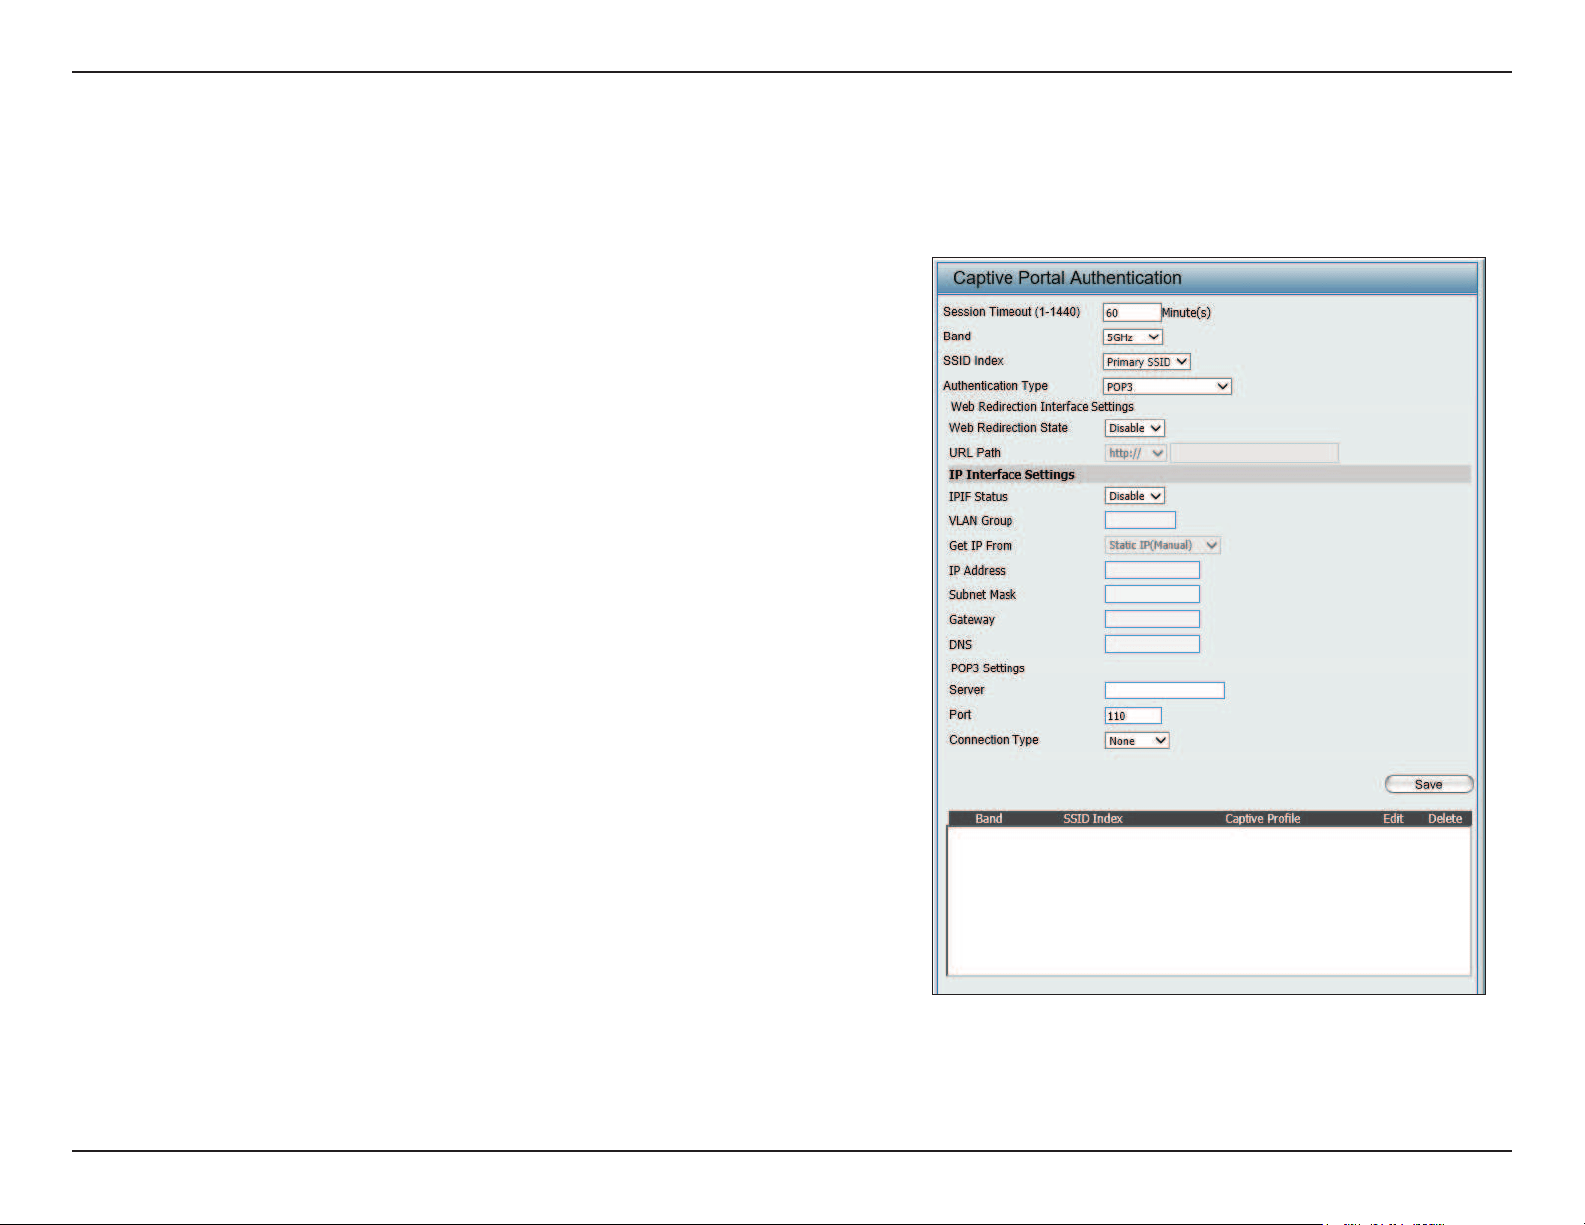Viewport: 1585px width, 1225px height.
Task: Click the Captive Portal Authentication title
Action: point(1067,278)
